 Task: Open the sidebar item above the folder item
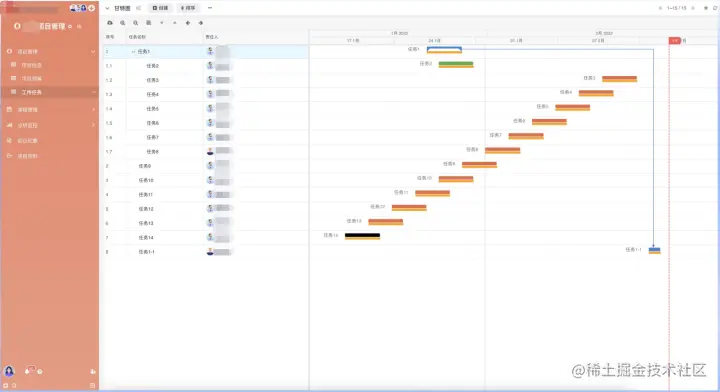click(50, 140)
